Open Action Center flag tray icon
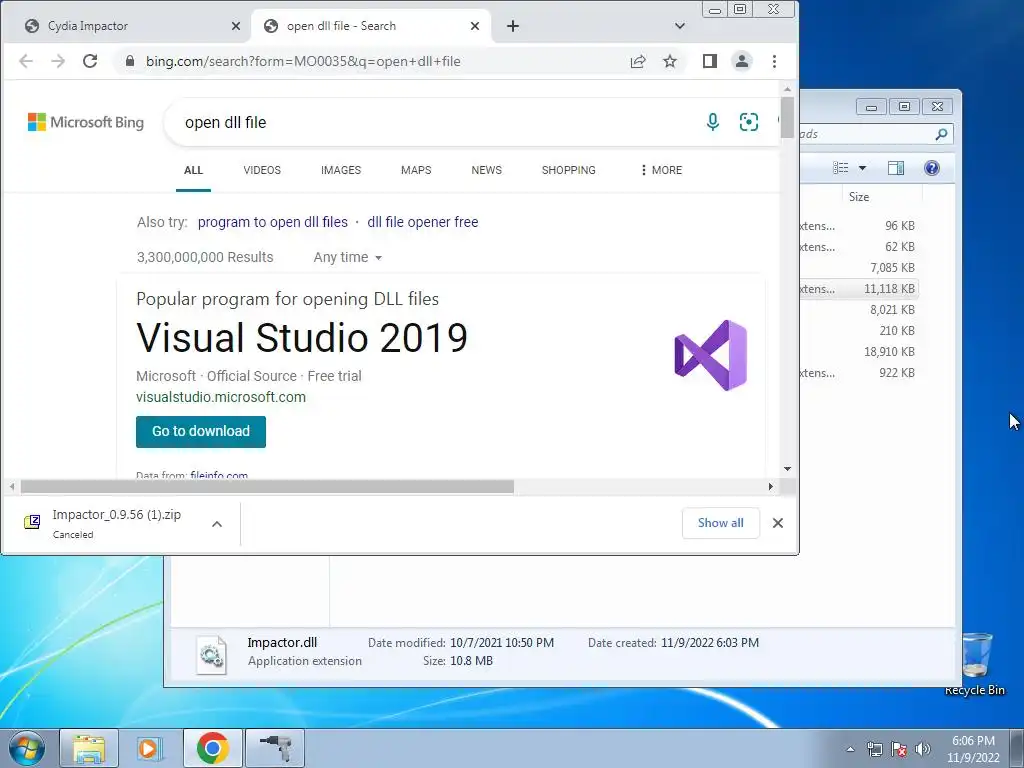1024x768 pixels. point(899,749)
